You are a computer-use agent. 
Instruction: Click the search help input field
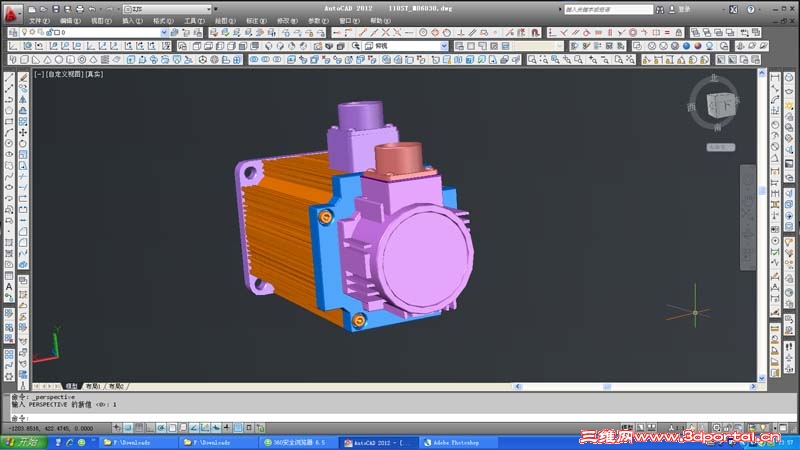[x=608, y=9]
